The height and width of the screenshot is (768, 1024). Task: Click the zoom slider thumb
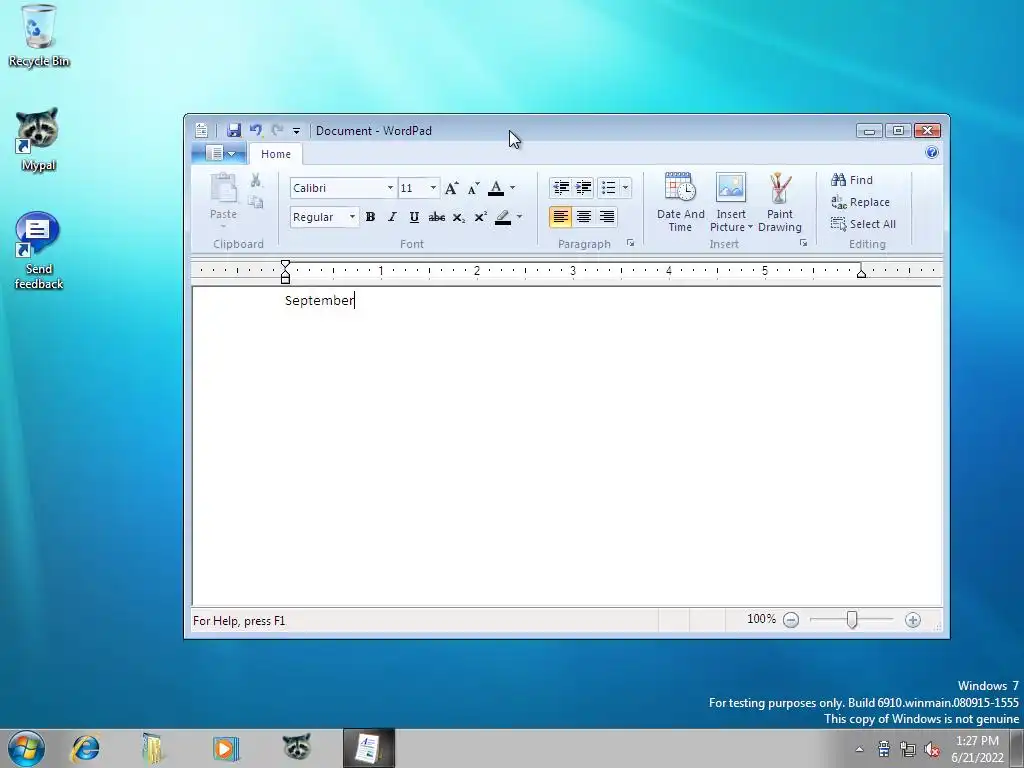click(852, 620)
